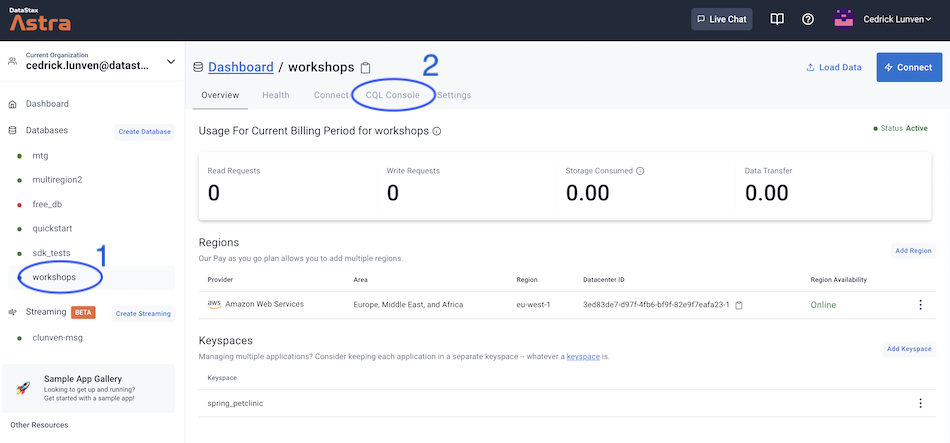
Task: Copy the Datacenter ID clipboard icon
Action: (739, 305)
